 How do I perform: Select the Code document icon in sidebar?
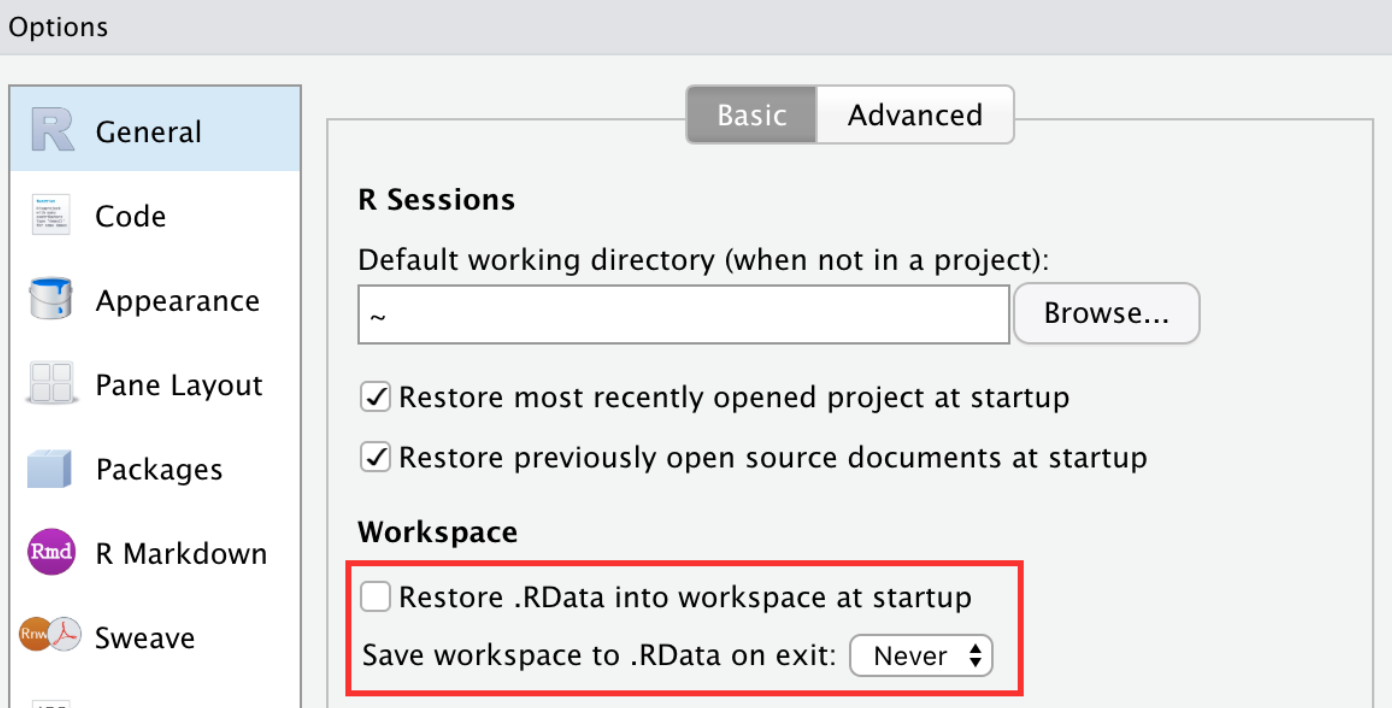(51, 215)
